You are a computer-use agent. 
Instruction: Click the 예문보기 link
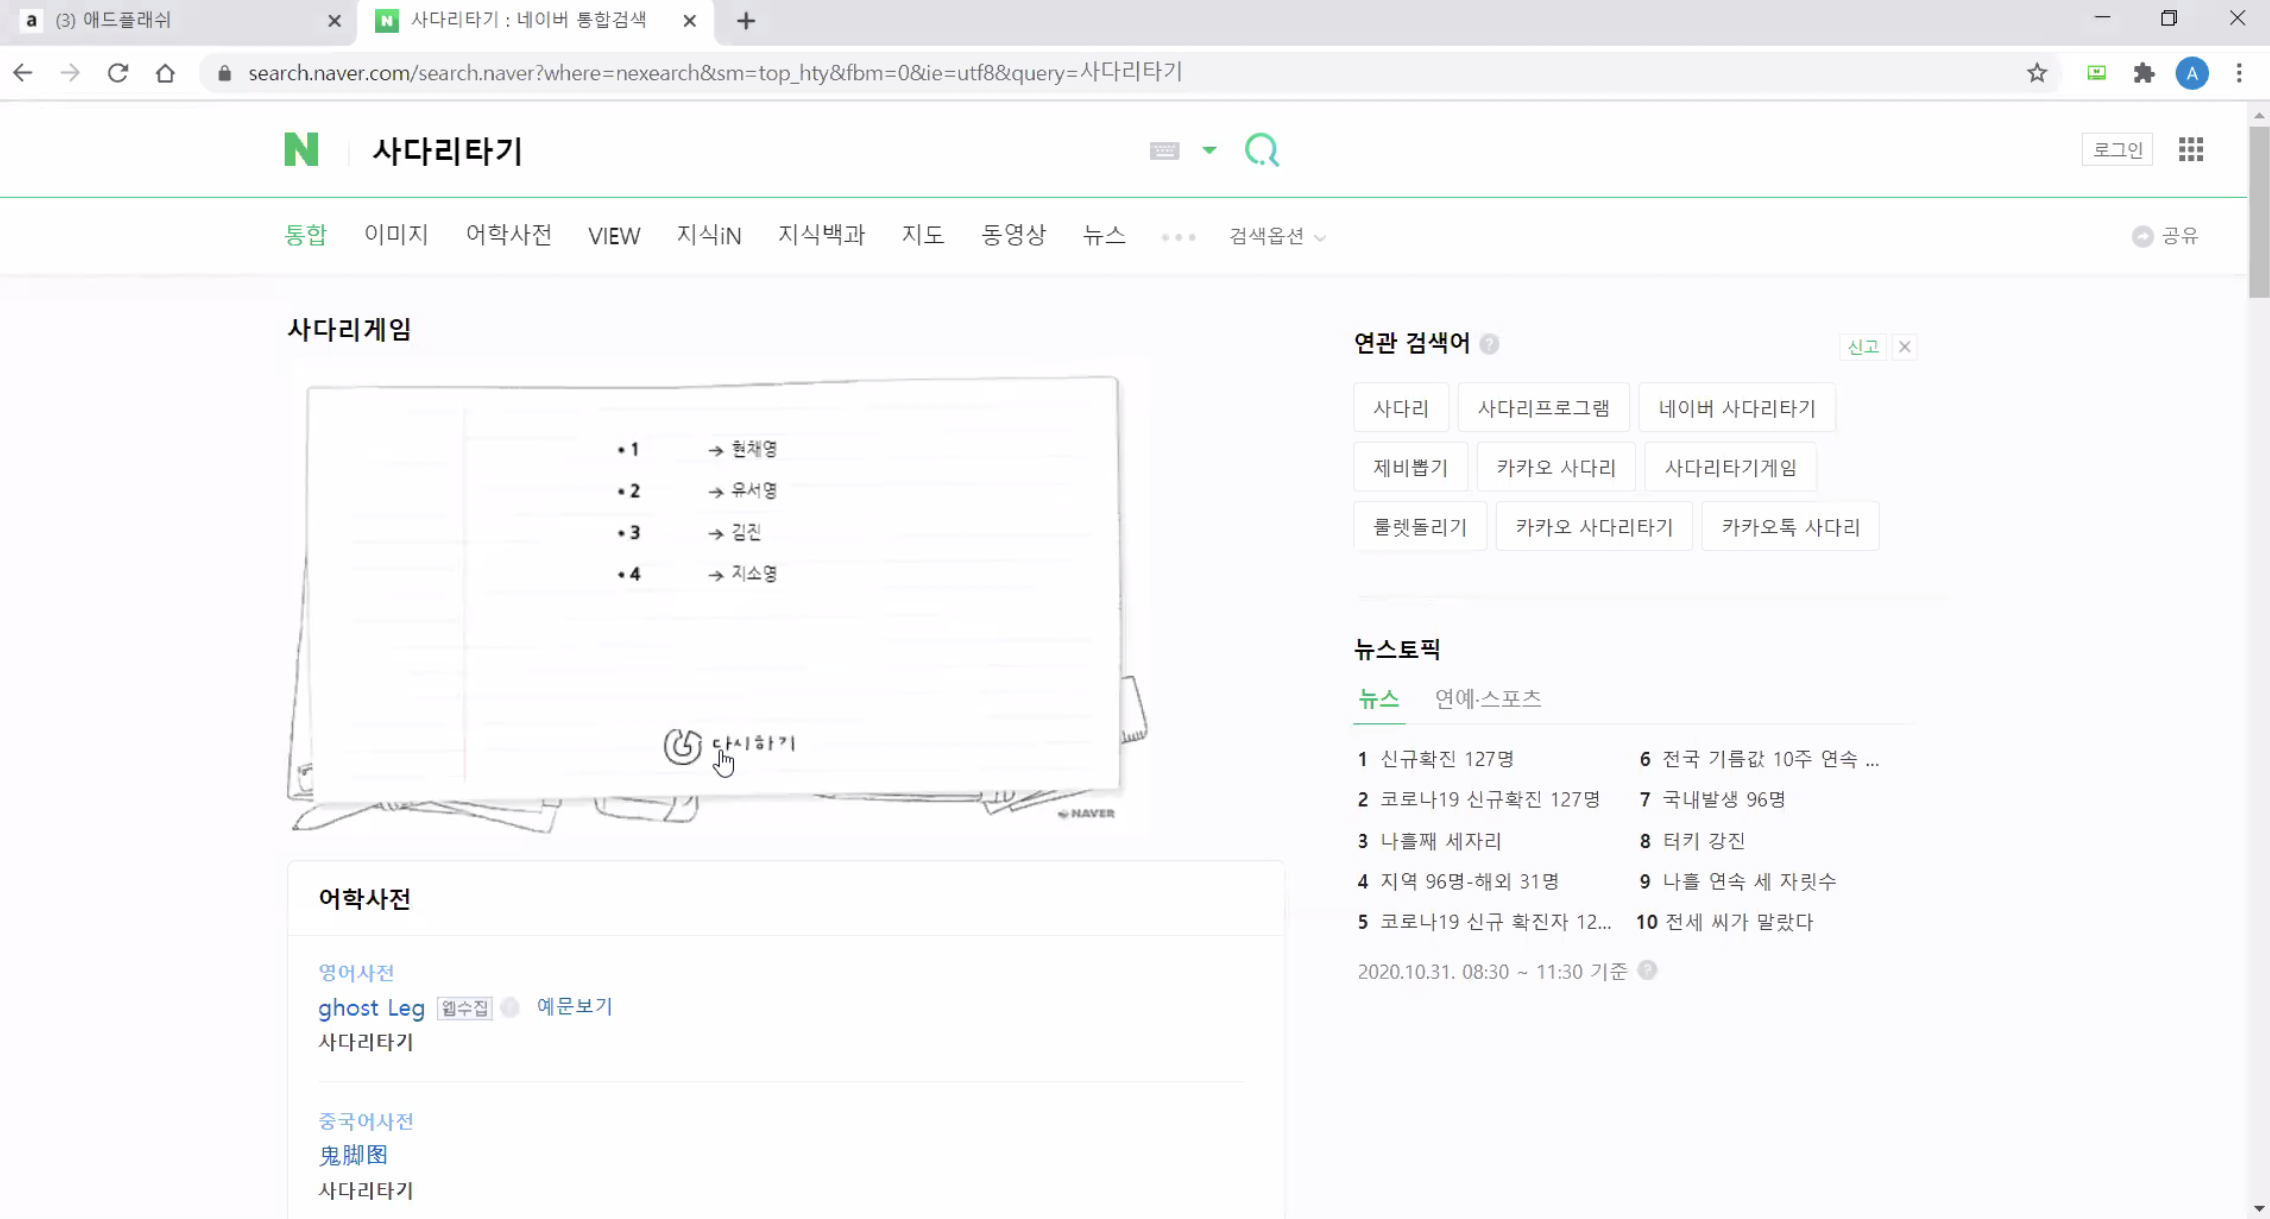[x=574, y=1006]
